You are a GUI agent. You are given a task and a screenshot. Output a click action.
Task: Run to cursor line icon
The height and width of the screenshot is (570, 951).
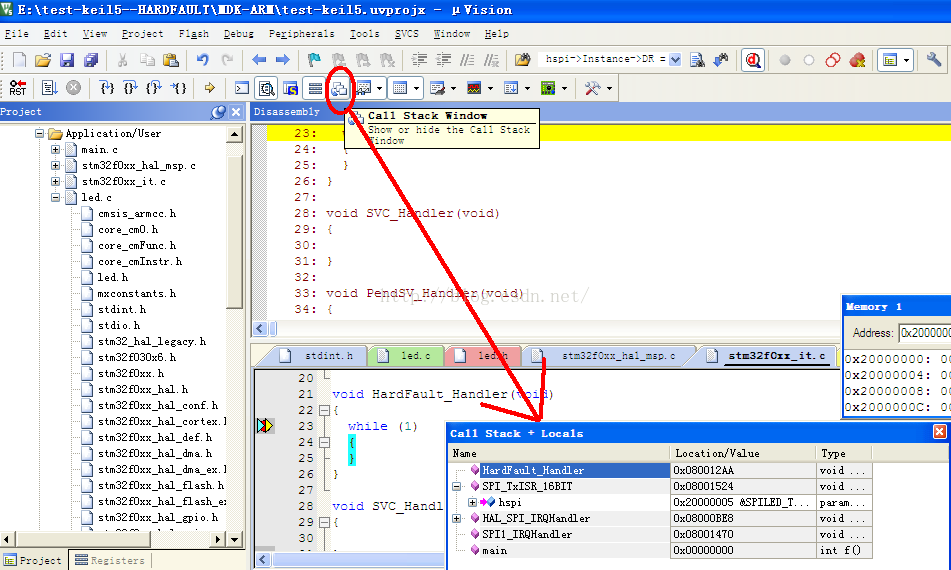tap(178, 88)
